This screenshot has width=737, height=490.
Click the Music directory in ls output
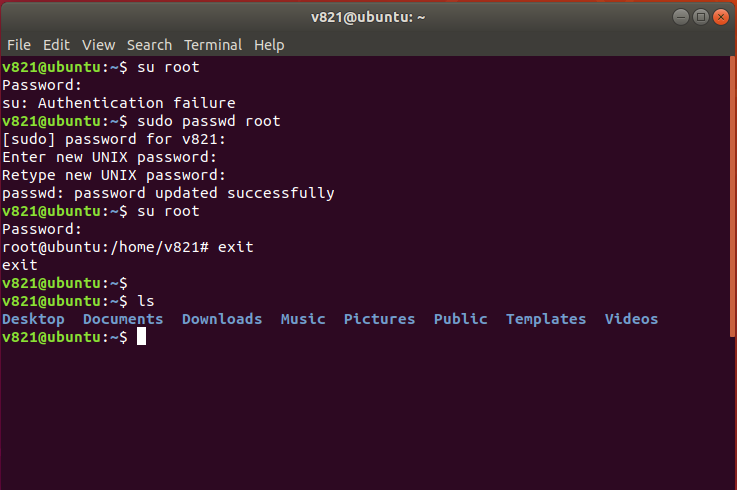pyautogui.click(x=303, y=319)
